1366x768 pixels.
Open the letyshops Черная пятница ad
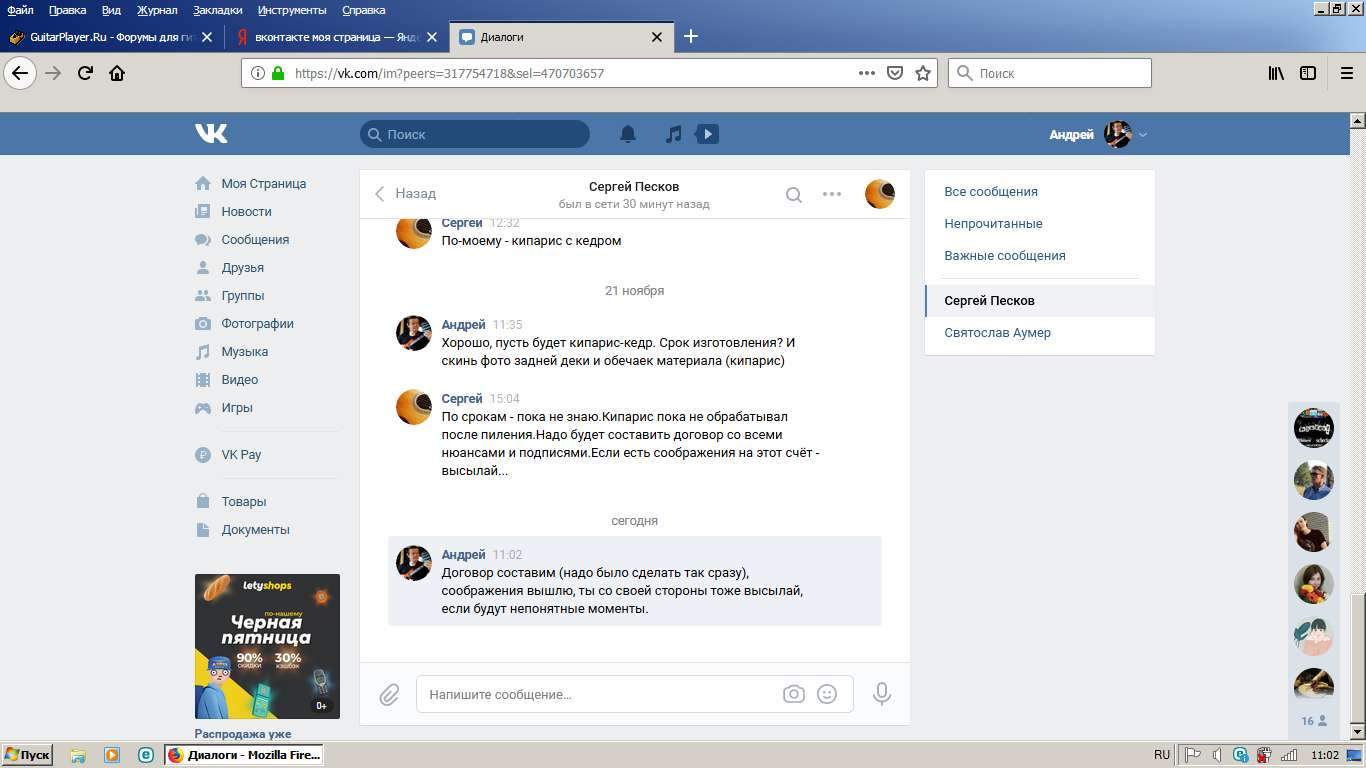tap(267, 646)
